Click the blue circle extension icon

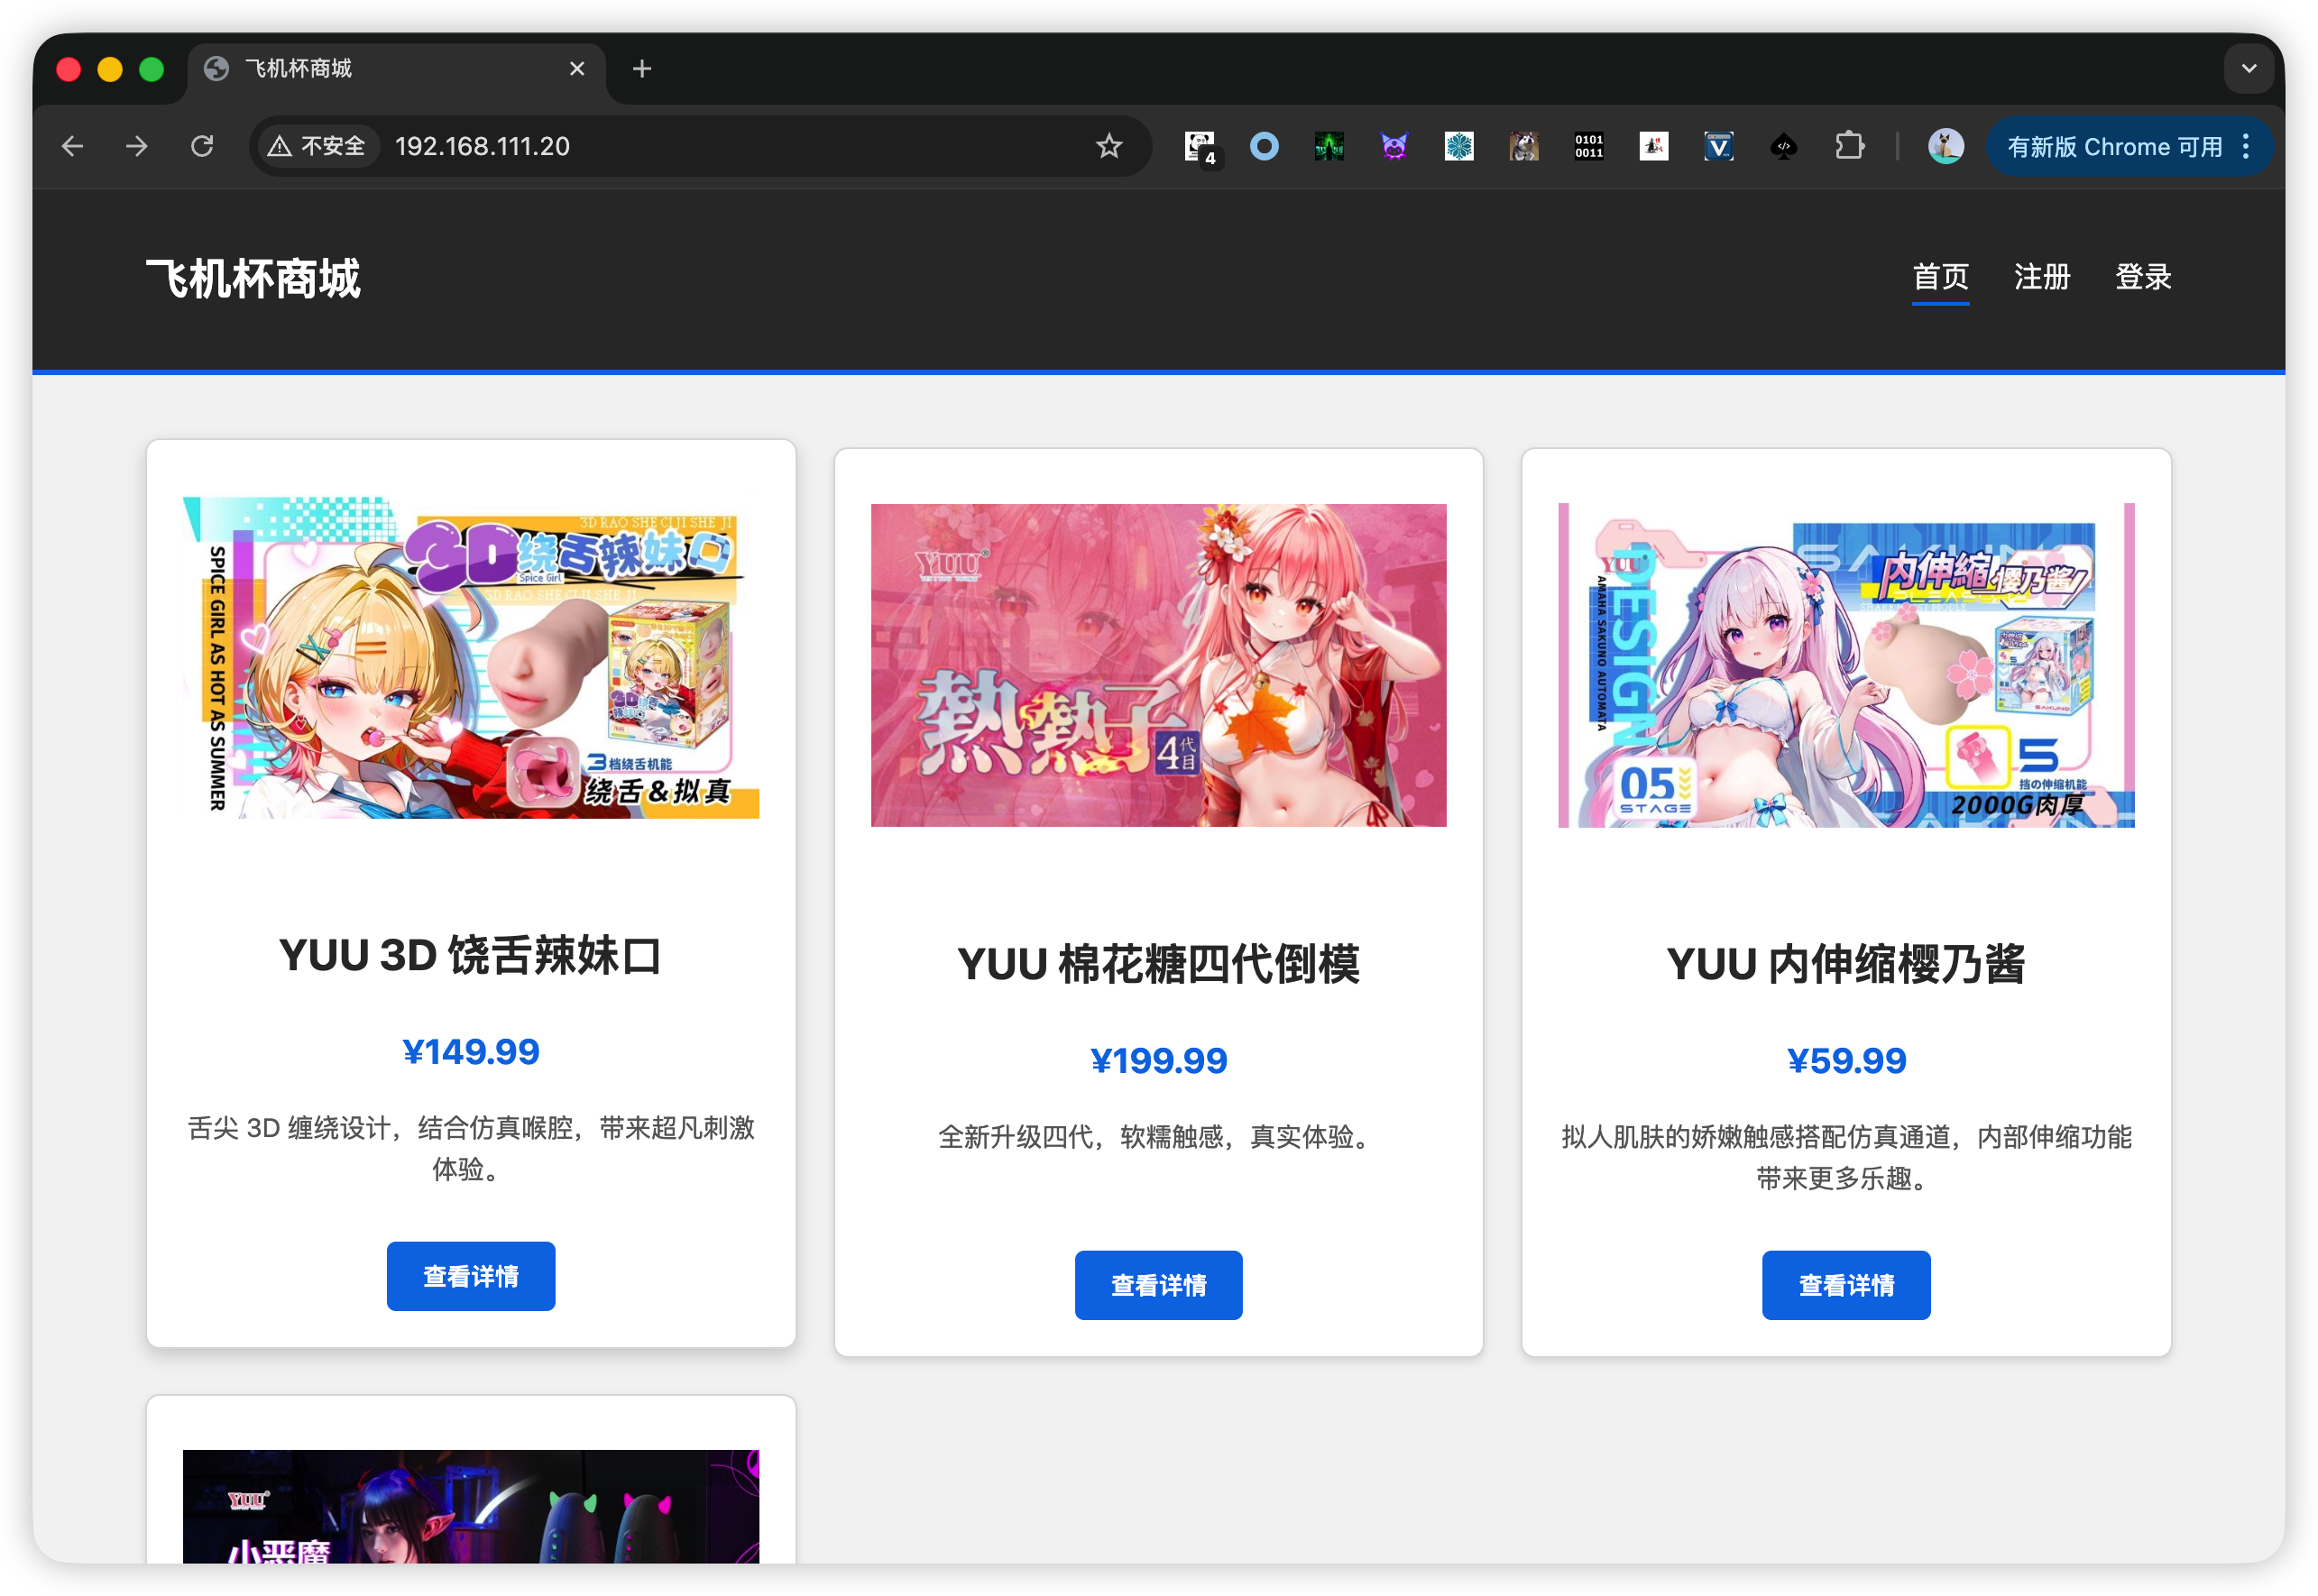[x=1264, y=147]
